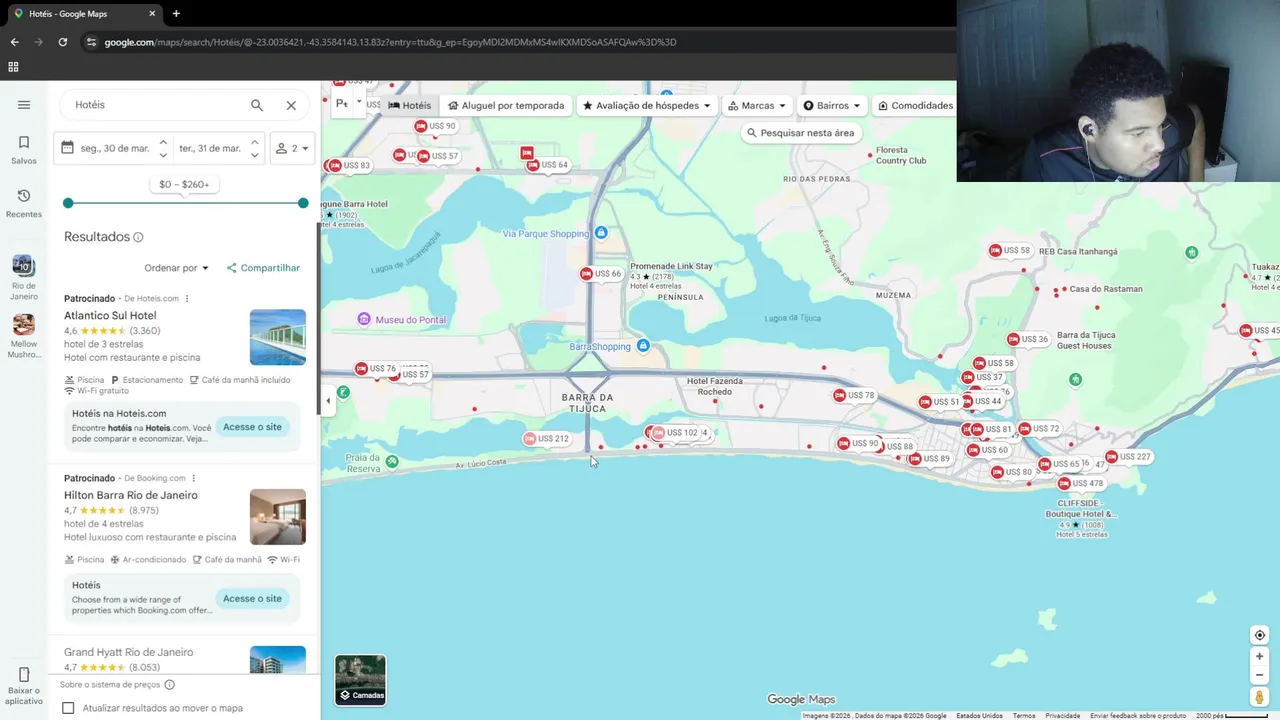Enable Atualizar resultados ao mover o mapa

point(68,708)
